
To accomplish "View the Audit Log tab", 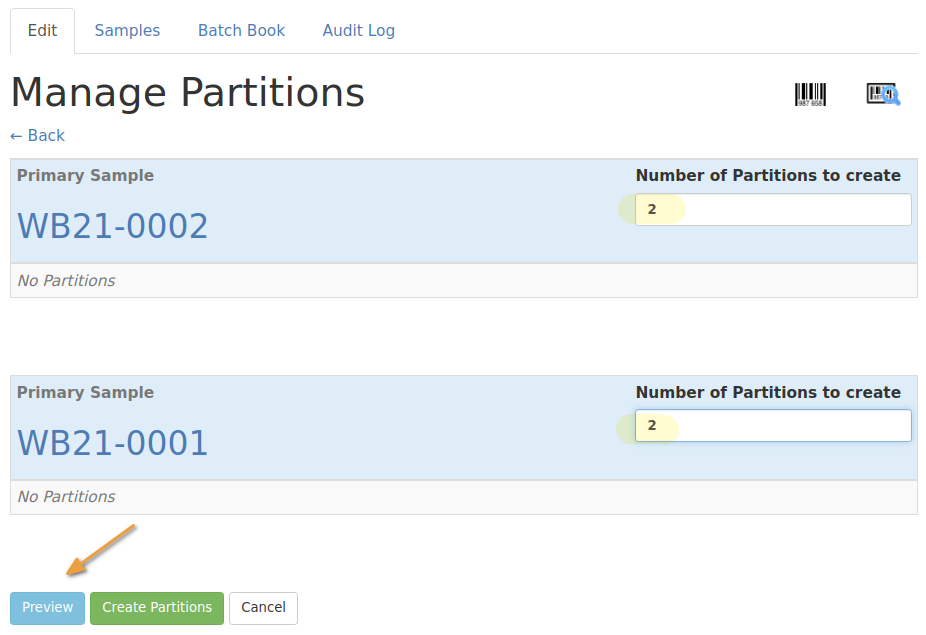I will (358, 30).
